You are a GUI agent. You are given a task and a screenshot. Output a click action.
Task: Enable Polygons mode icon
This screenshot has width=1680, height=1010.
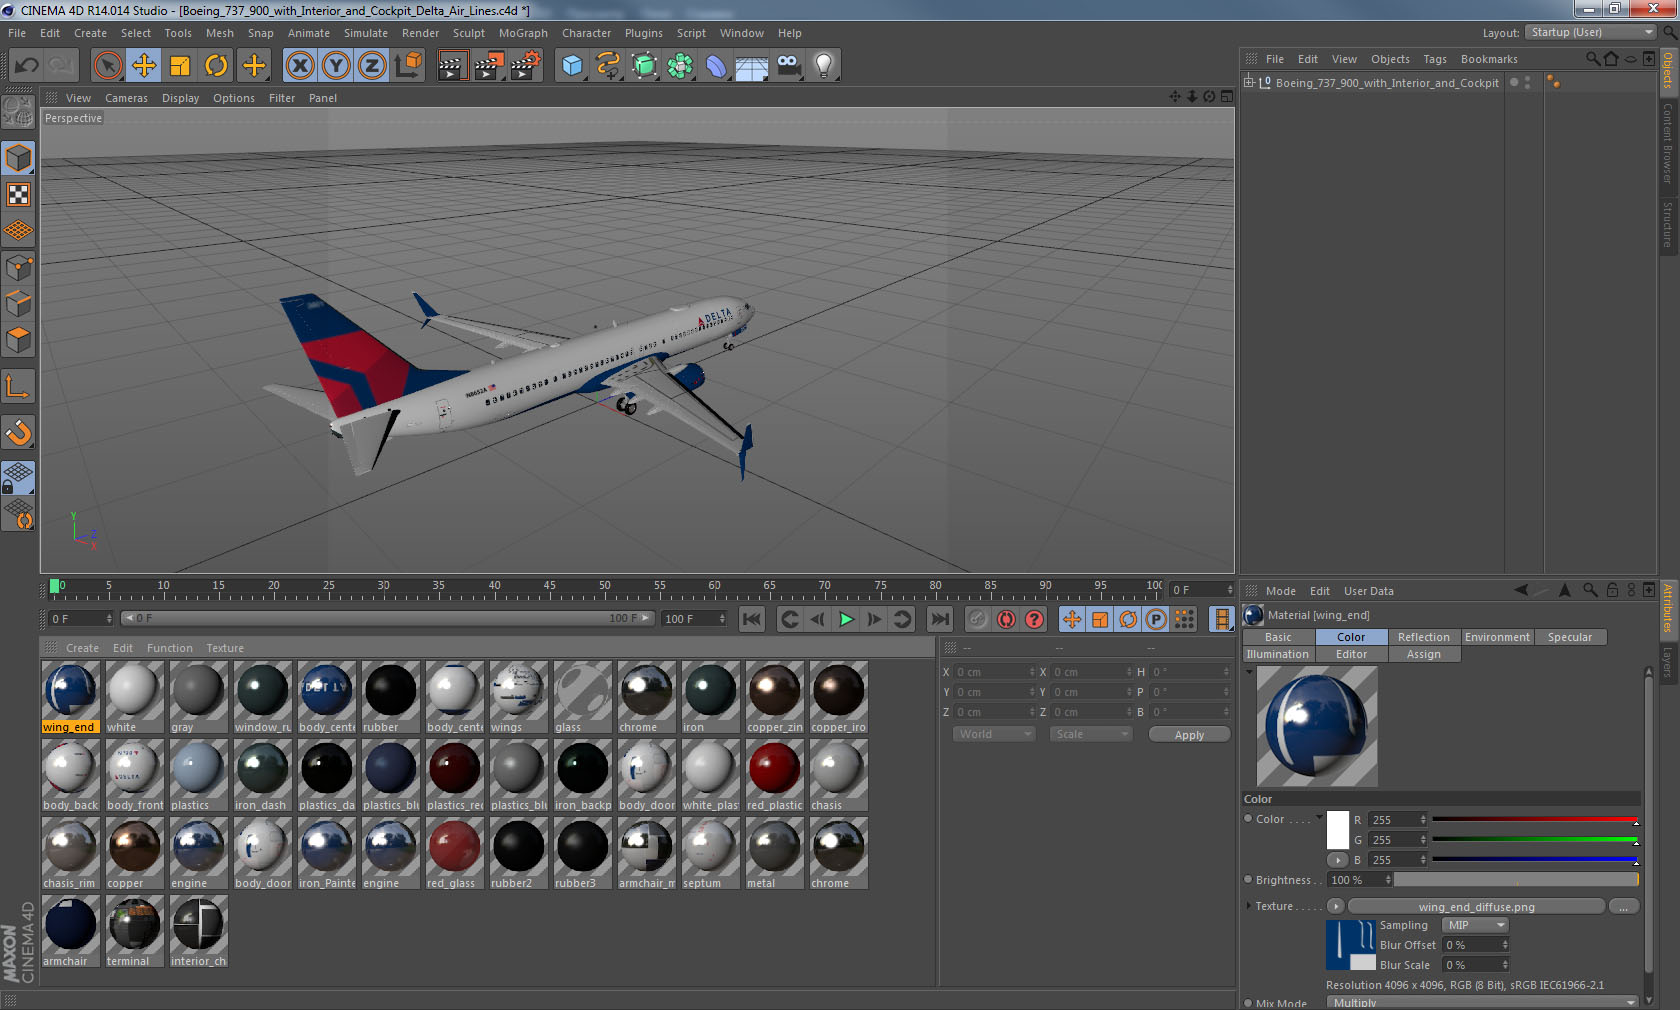[x=19, y=340]
